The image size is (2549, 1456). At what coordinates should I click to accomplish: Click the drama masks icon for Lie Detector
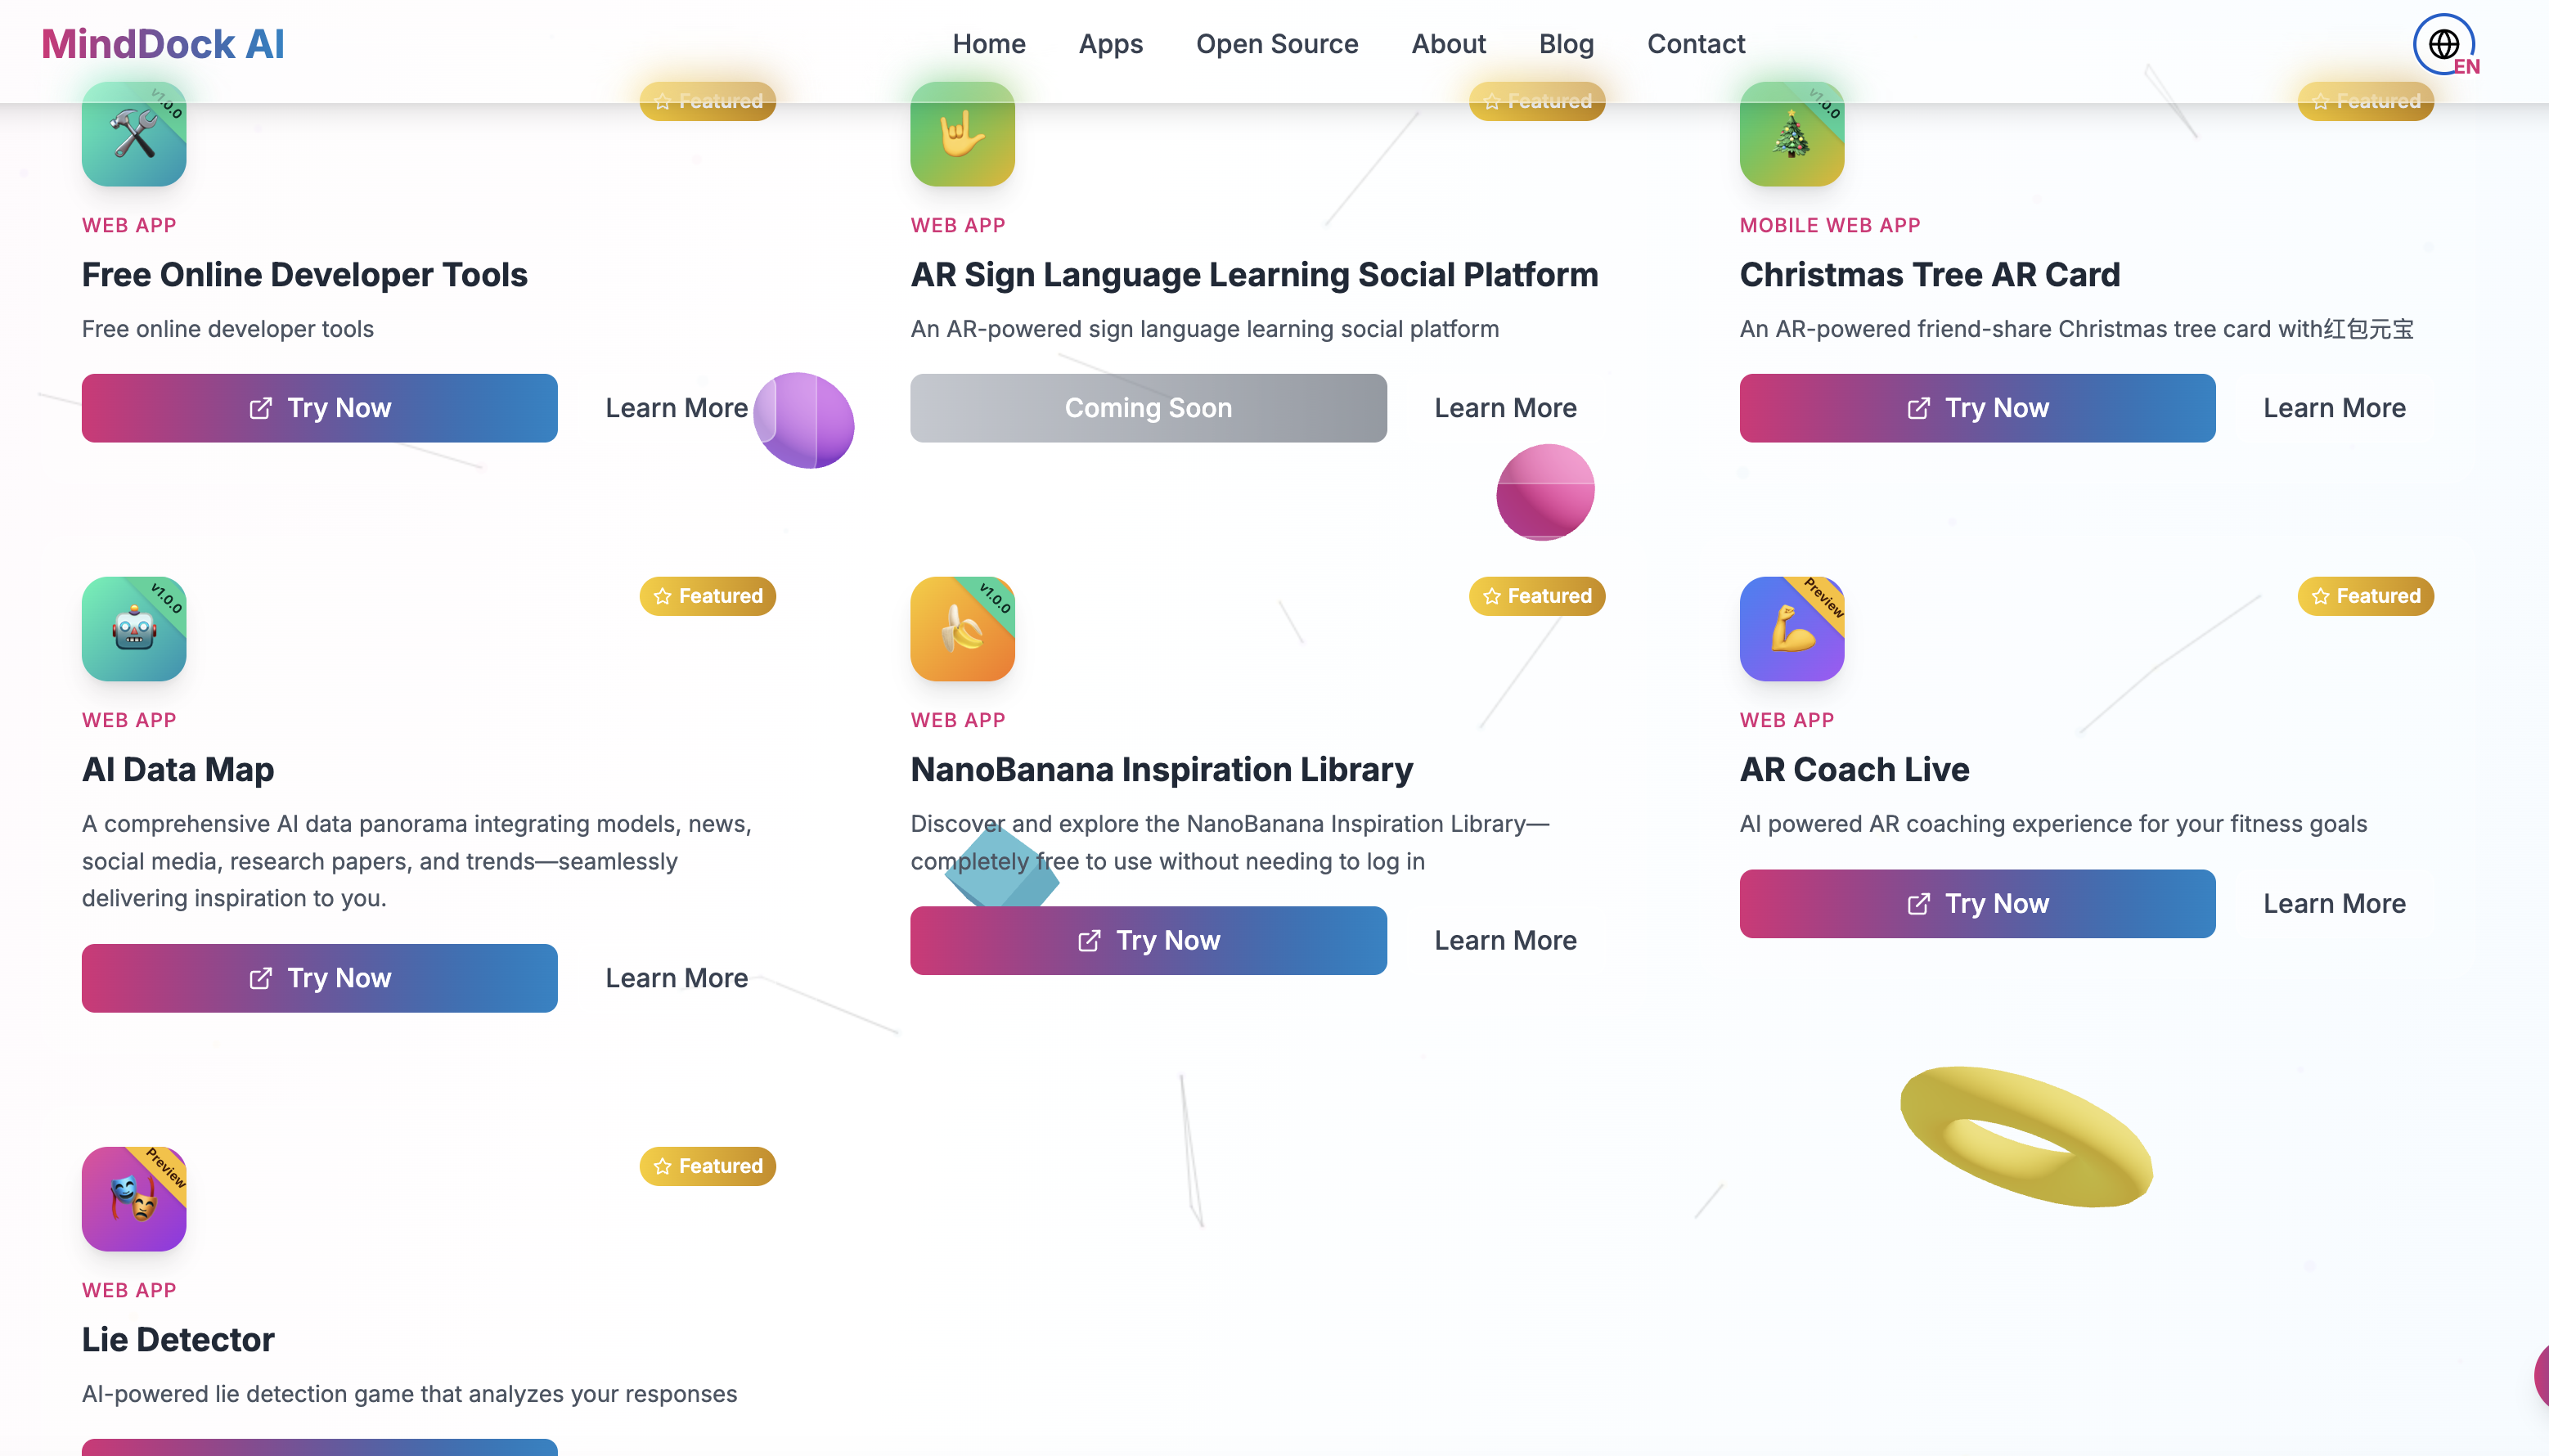click(x=133, y=1199)
